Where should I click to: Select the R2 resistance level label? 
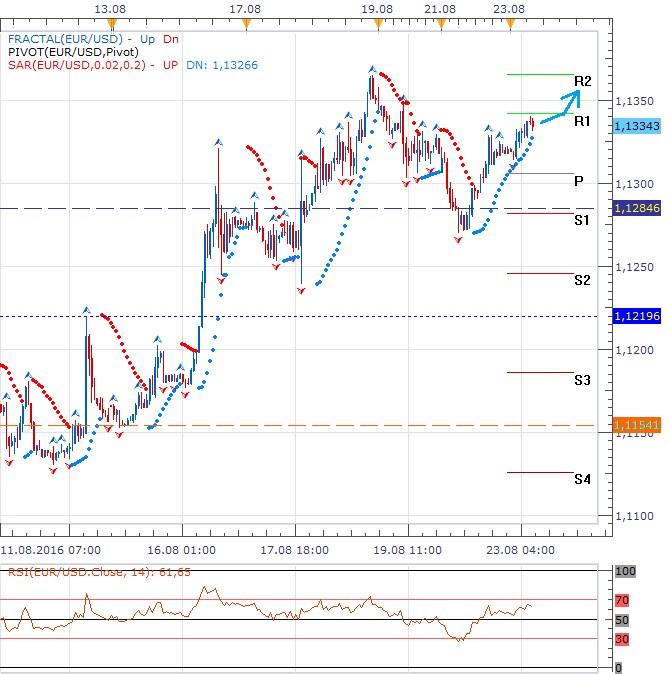point(582,81)
